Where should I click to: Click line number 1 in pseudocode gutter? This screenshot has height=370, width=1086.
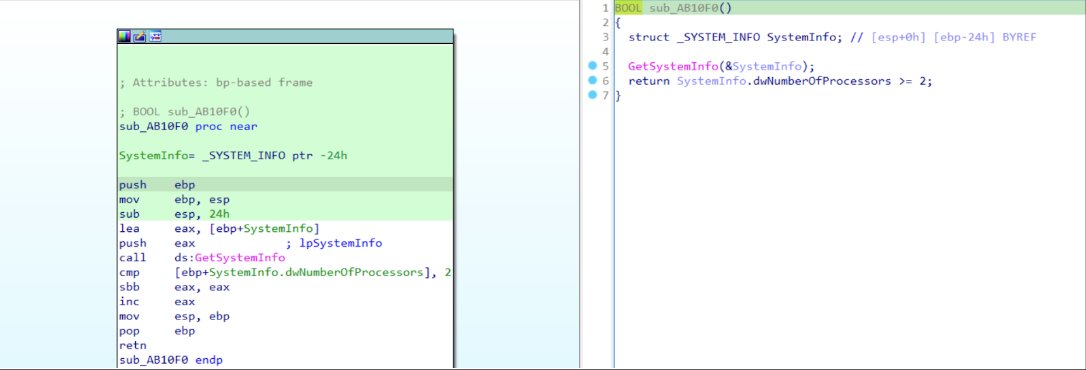click(x=605, y=8)
